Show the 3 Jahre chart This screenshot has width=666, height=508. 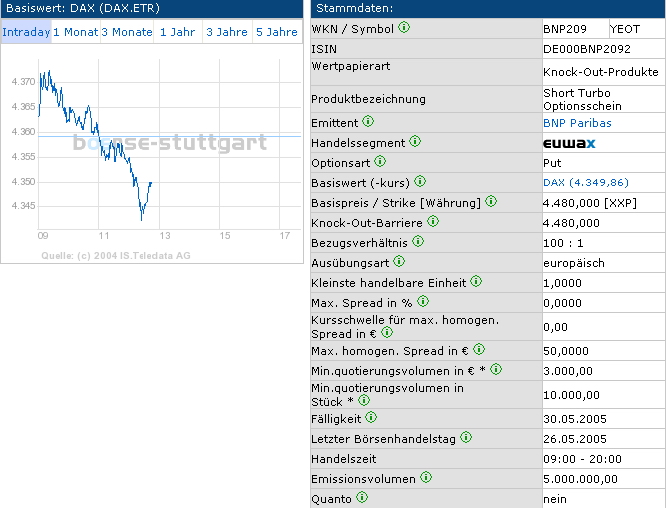227,32
